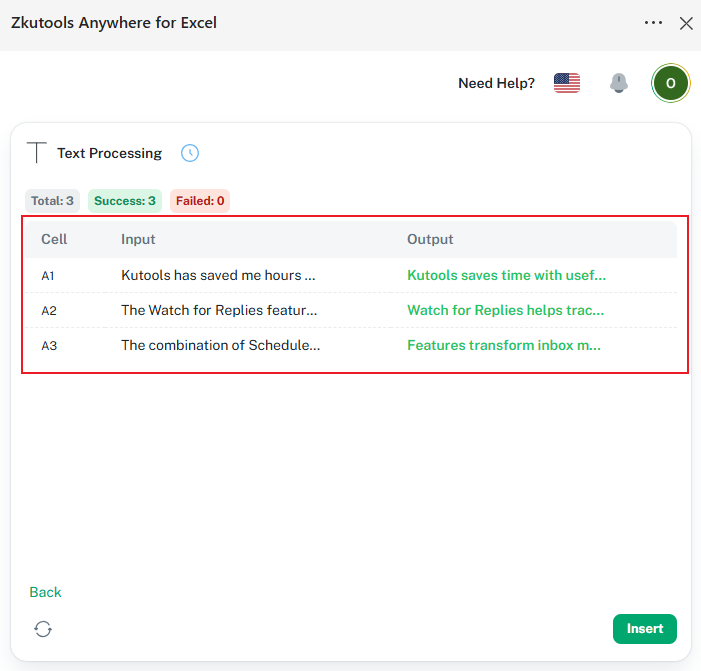
Task: Click the Input column header
Action: 138,239
